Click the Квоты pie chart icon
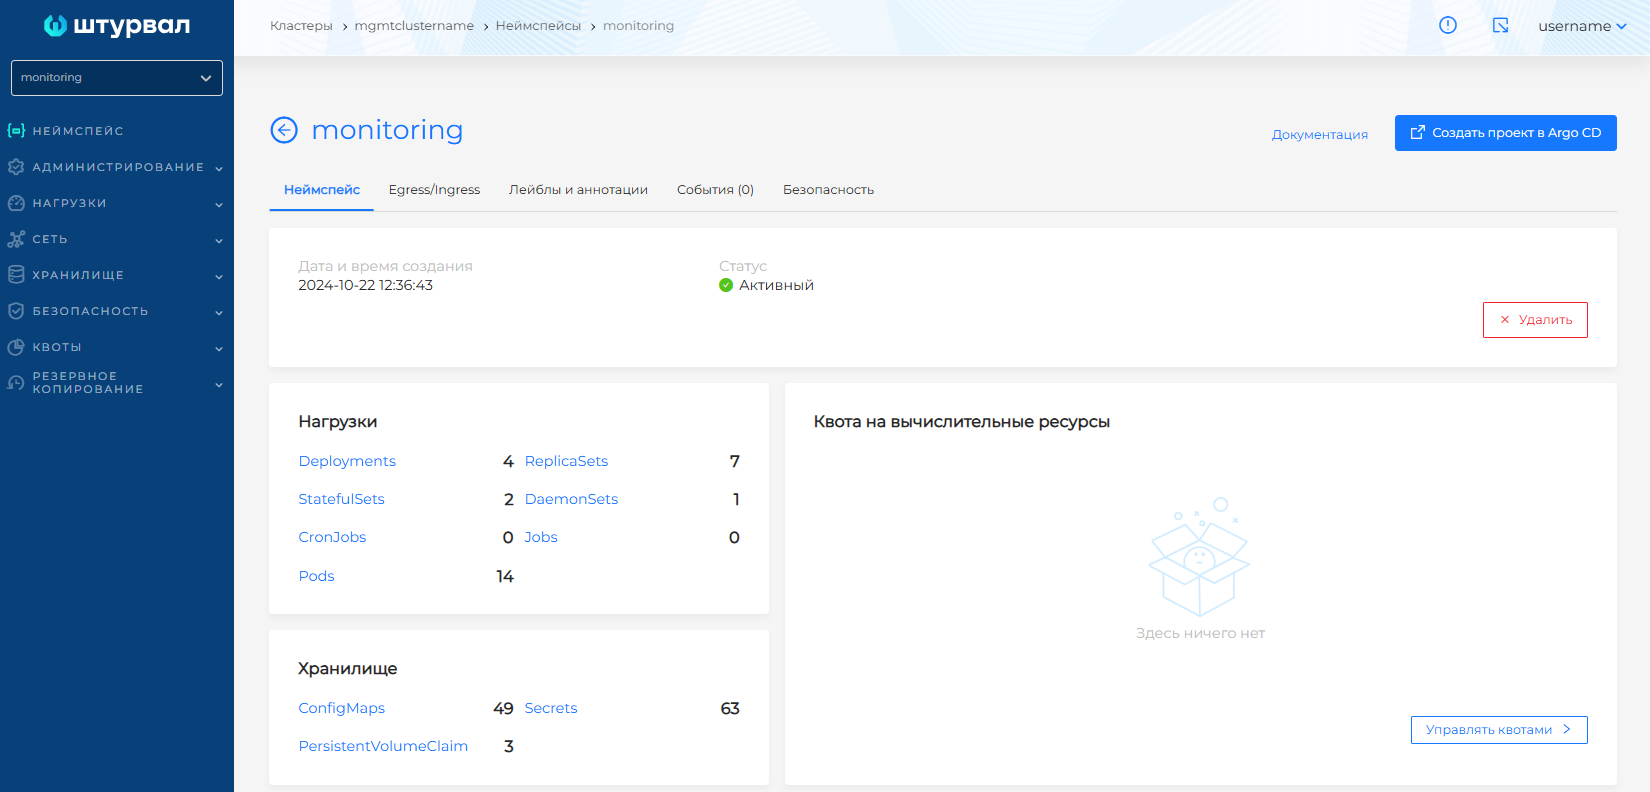Image resolution: width=1650 pixels, height=792 pixels. (16, 347)
